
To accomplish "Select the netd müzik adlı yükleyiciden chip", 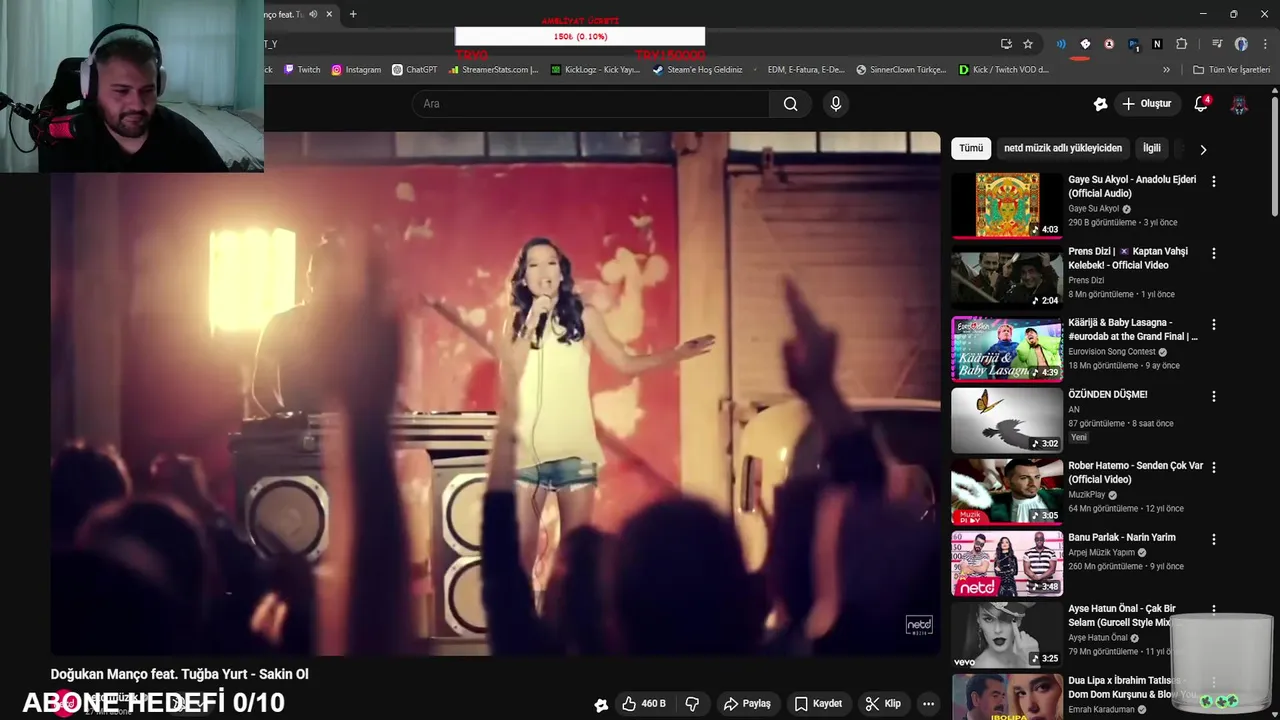I will [x=1063, y=148].
